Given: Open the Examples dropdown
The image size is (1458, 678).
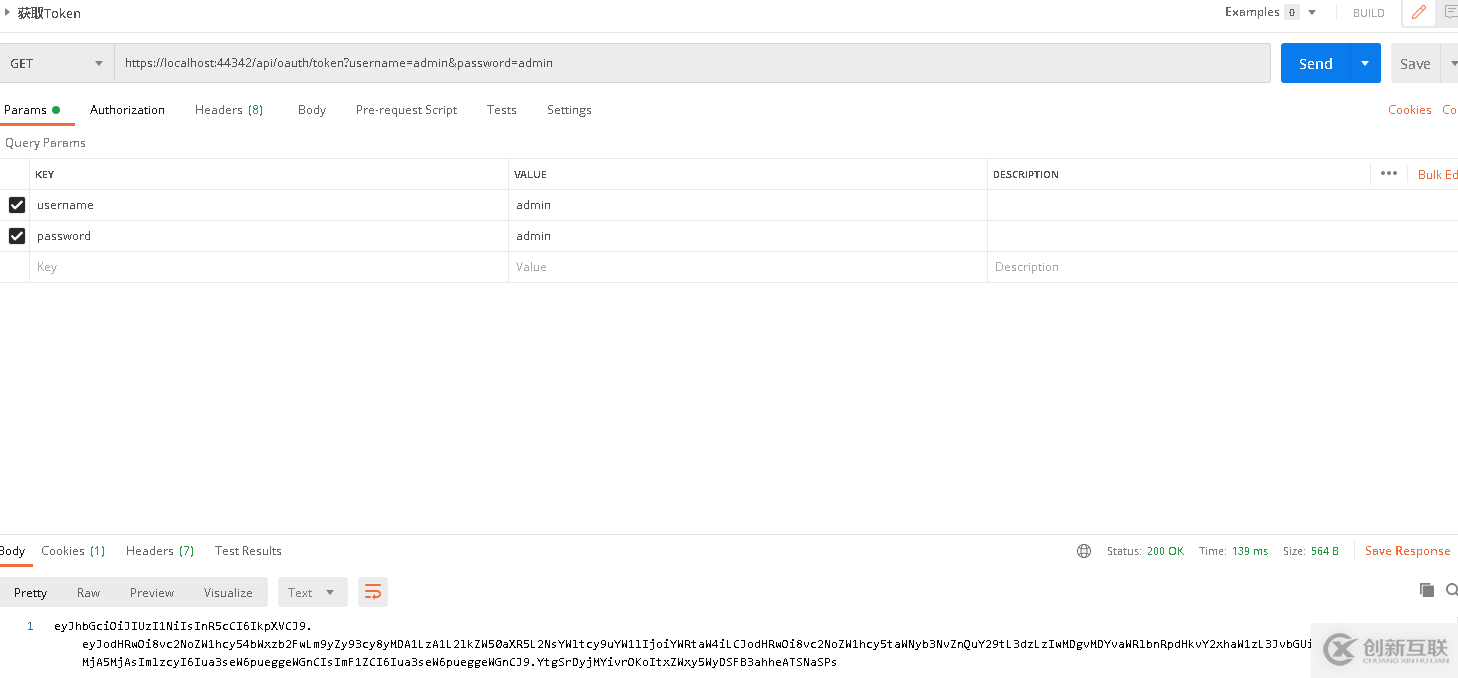Looking at the screenshot, I should click(1270, 12).
